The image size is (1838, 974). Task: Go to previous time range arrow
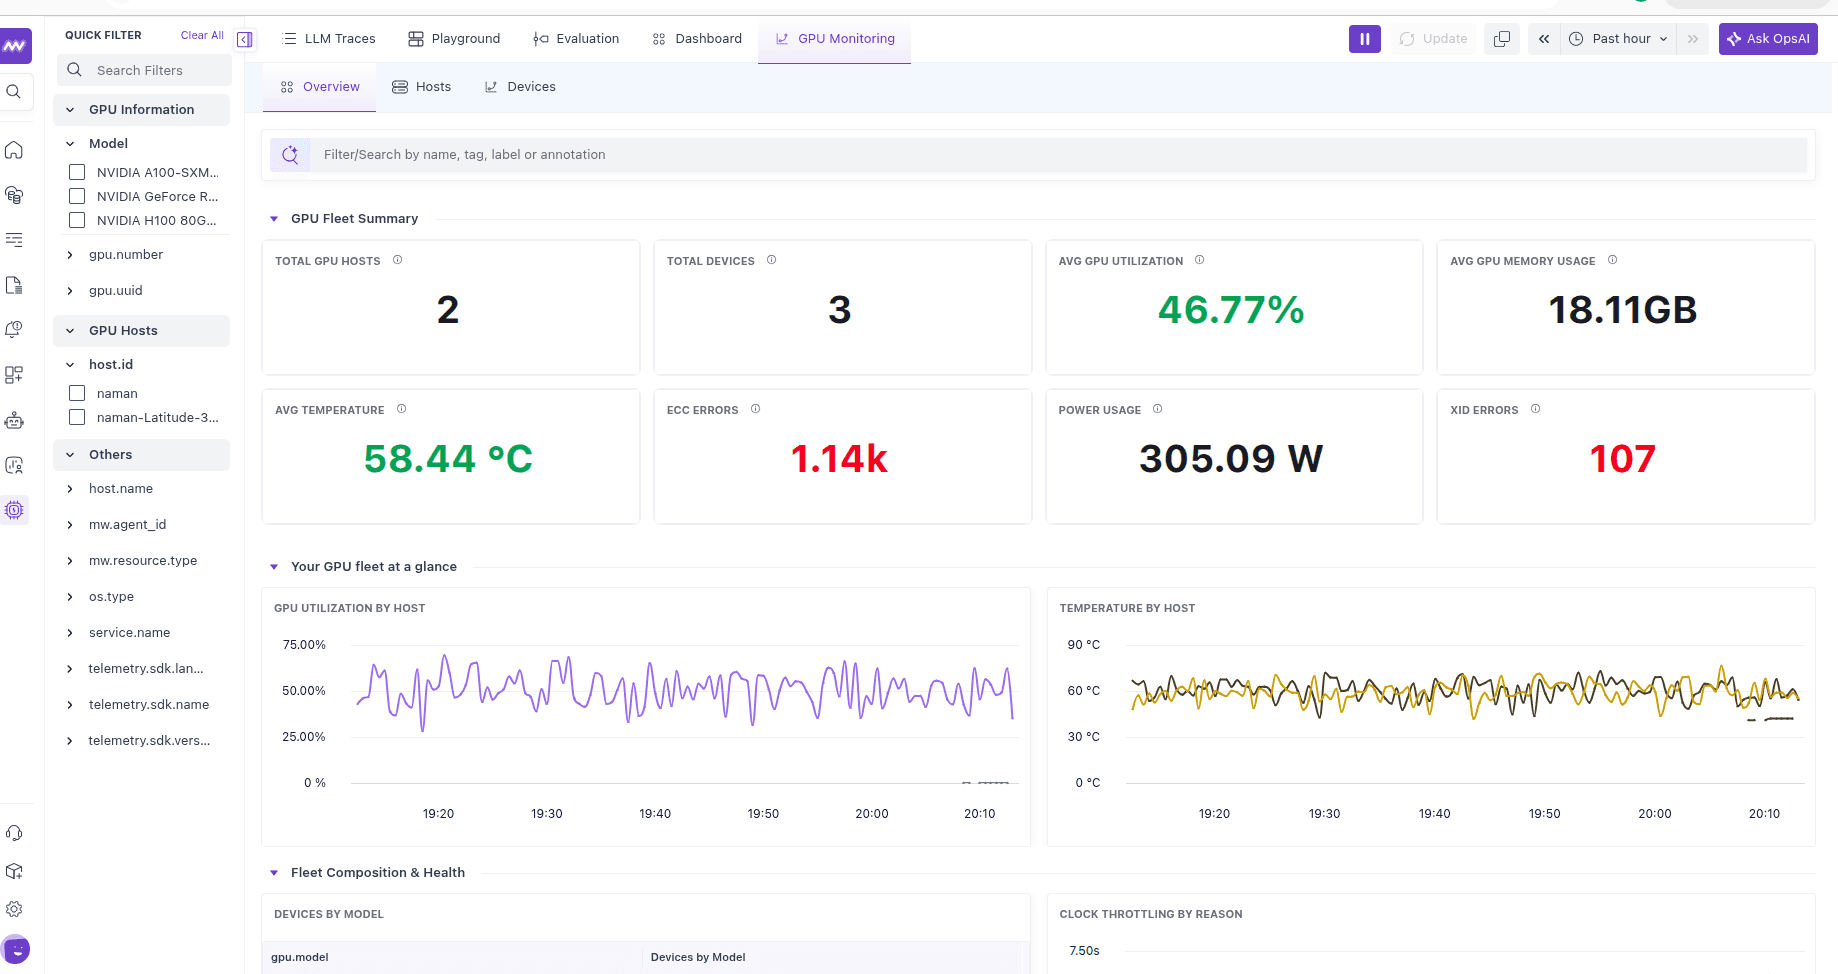(x=1544, y=39)
